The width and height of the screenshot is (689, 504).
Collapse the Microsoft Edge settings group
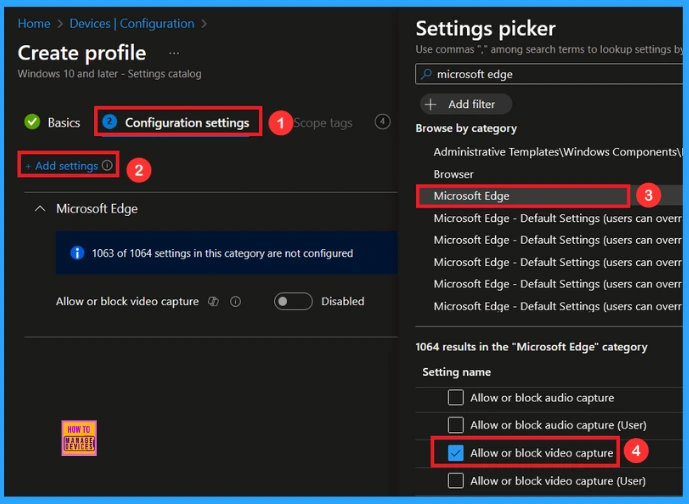(40, 209)
